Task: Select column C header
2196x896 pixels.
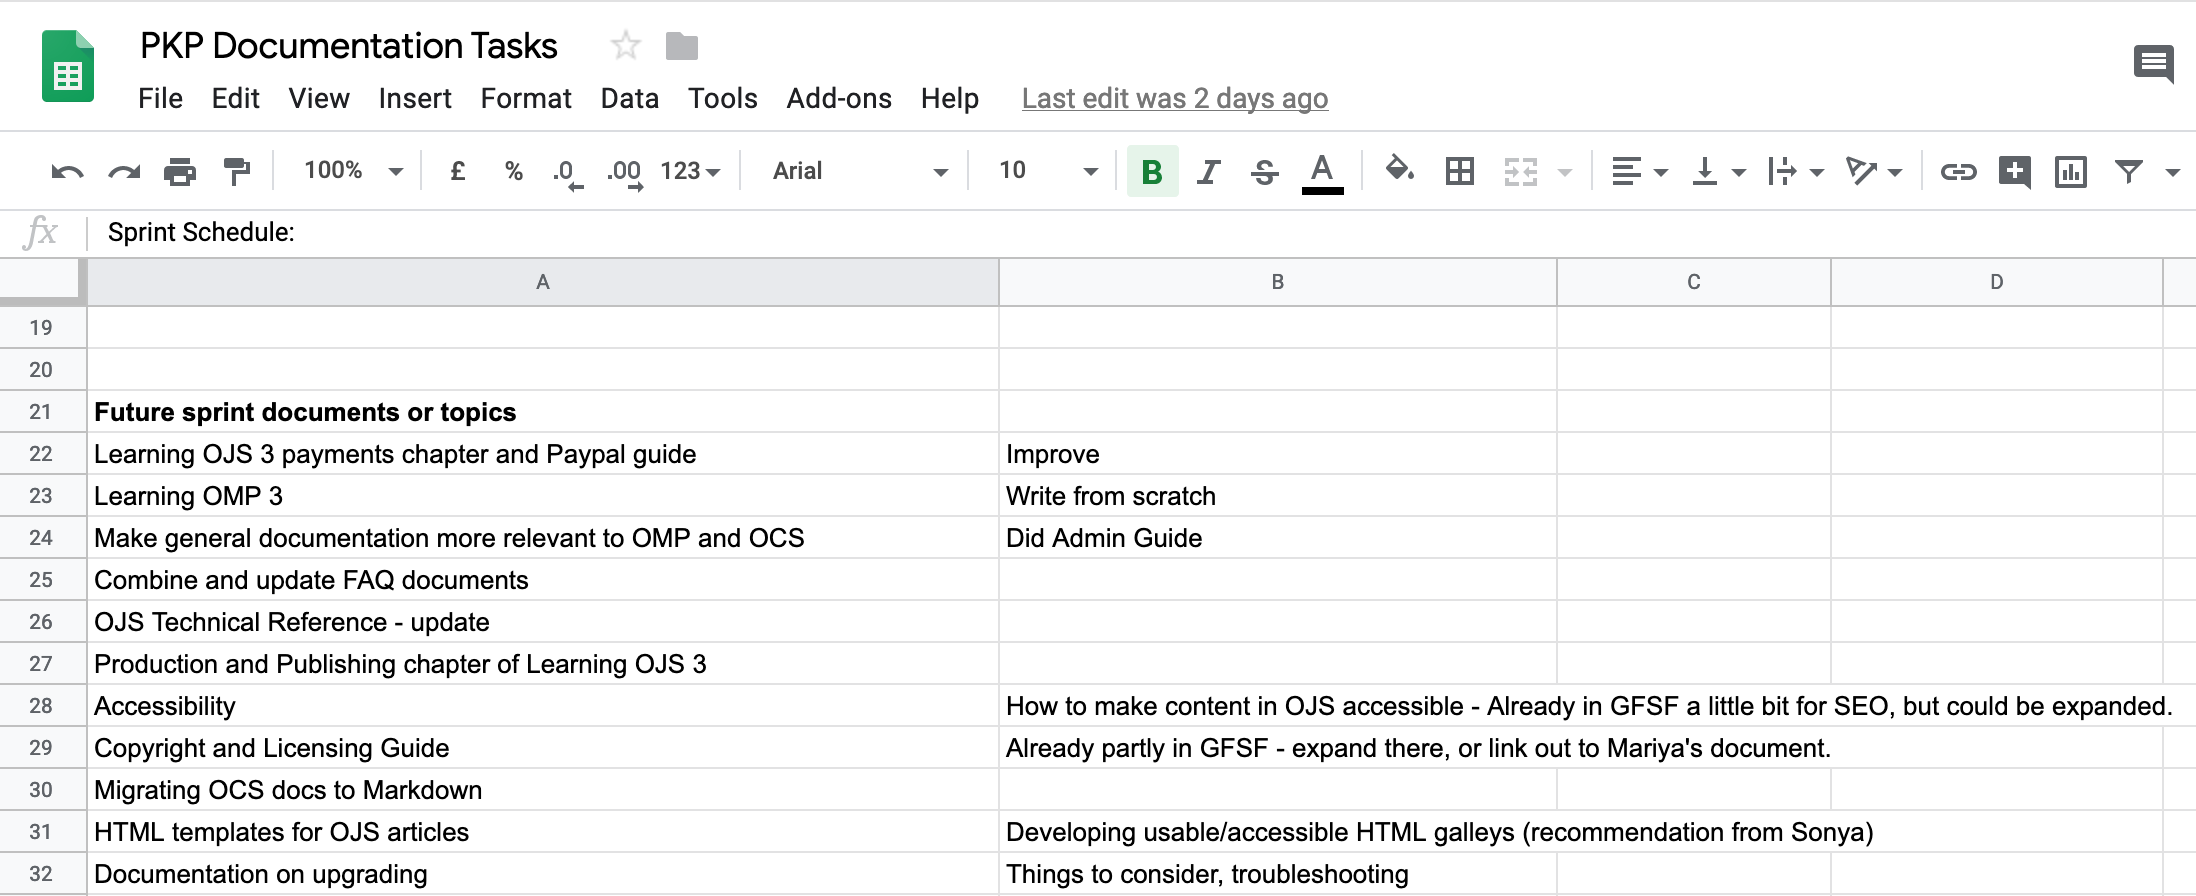Action: tap(1694, 282)
